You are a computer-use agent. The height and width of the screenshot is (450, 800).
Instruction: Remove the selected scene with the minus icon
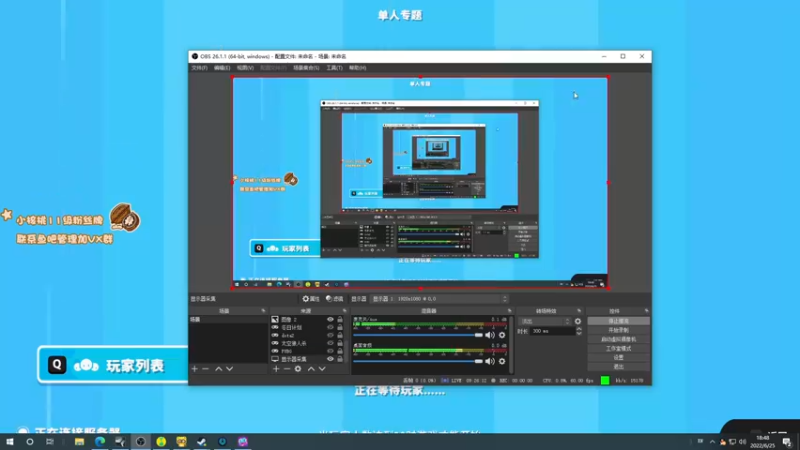(206, 368)
